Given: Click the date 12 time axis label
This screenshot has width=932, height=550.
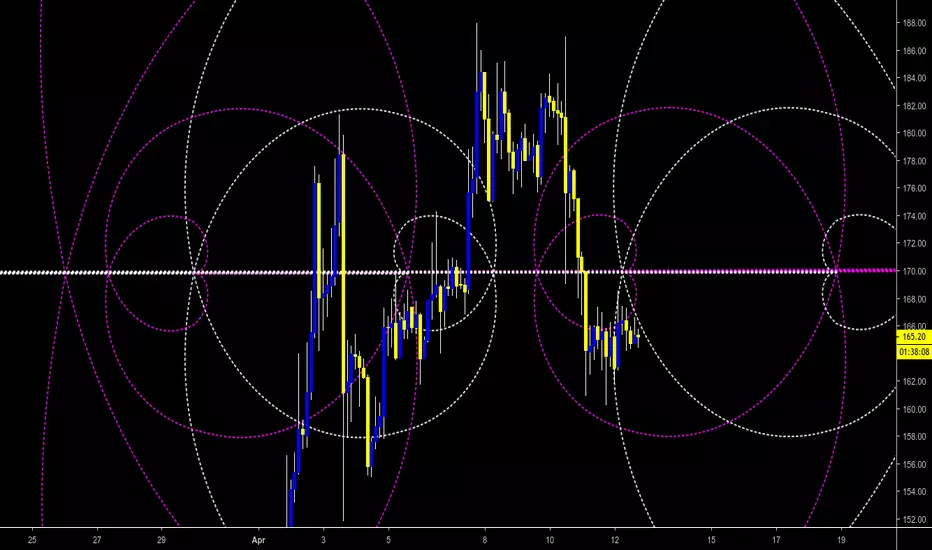Looking at the screenshot, I should coord(615,540).
